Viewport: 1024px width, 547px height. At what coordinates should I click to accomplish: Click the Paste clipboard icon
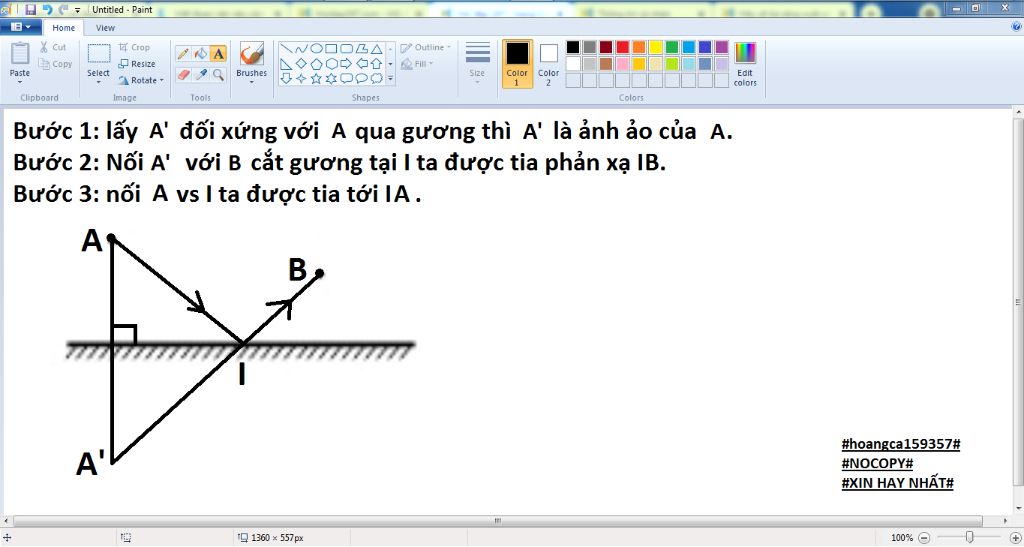[20, 54]
